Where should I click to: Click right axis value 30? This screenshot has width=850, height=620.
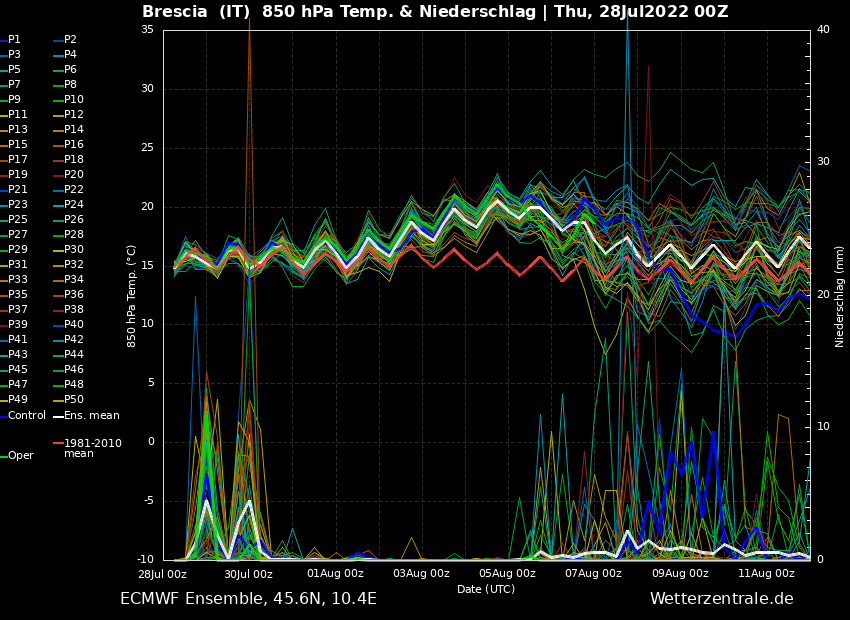click(x=823, y=162)
